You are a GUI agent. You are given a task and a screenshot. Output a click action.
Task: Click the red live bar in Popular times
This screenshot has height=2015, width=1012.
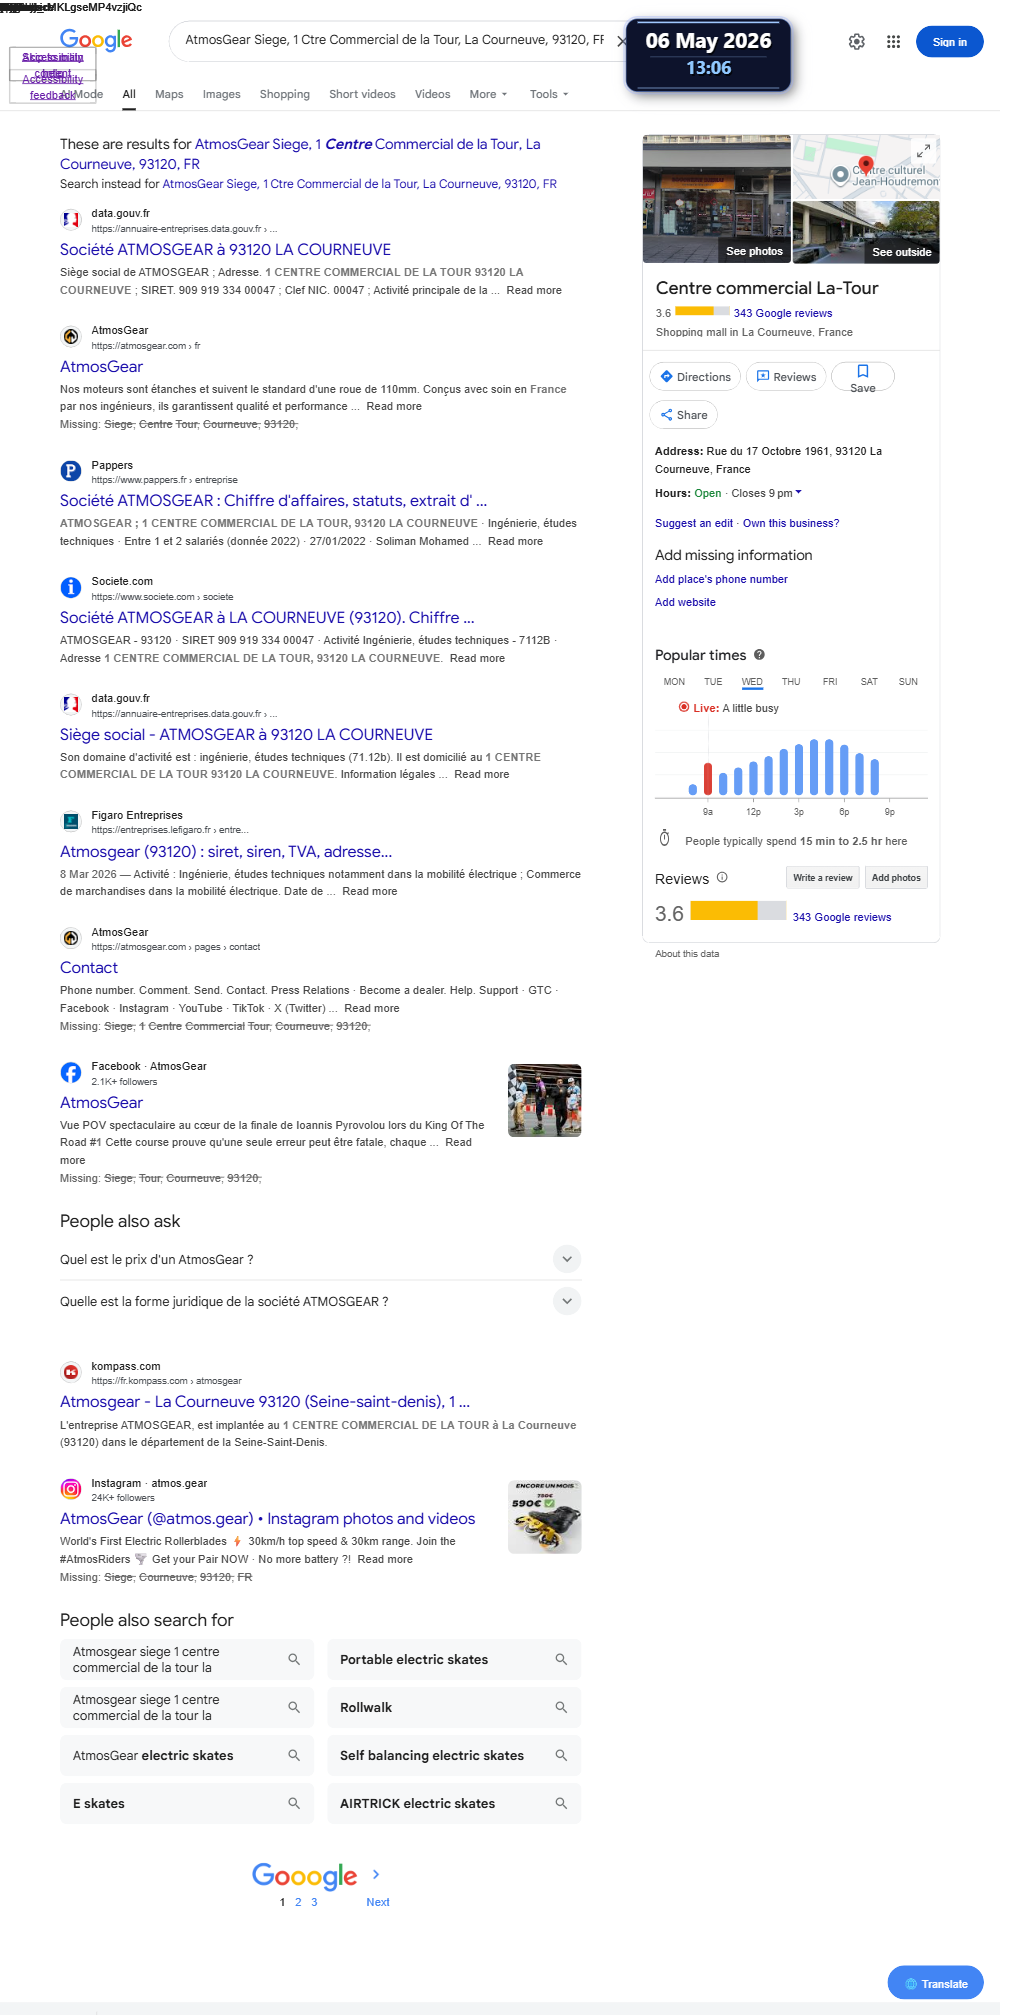click(708, 778)
